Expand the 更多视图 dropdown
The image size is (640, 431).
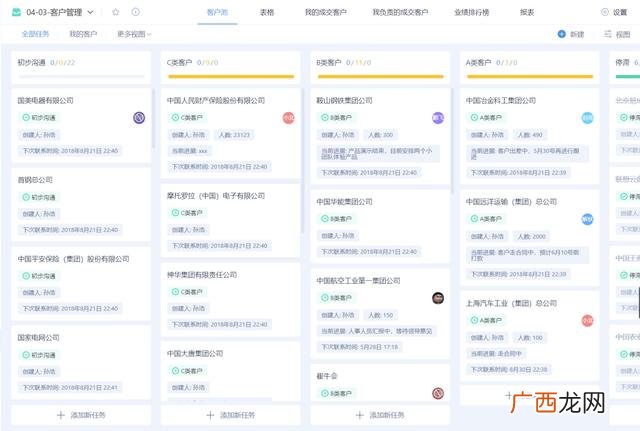(x=134, y=34)
